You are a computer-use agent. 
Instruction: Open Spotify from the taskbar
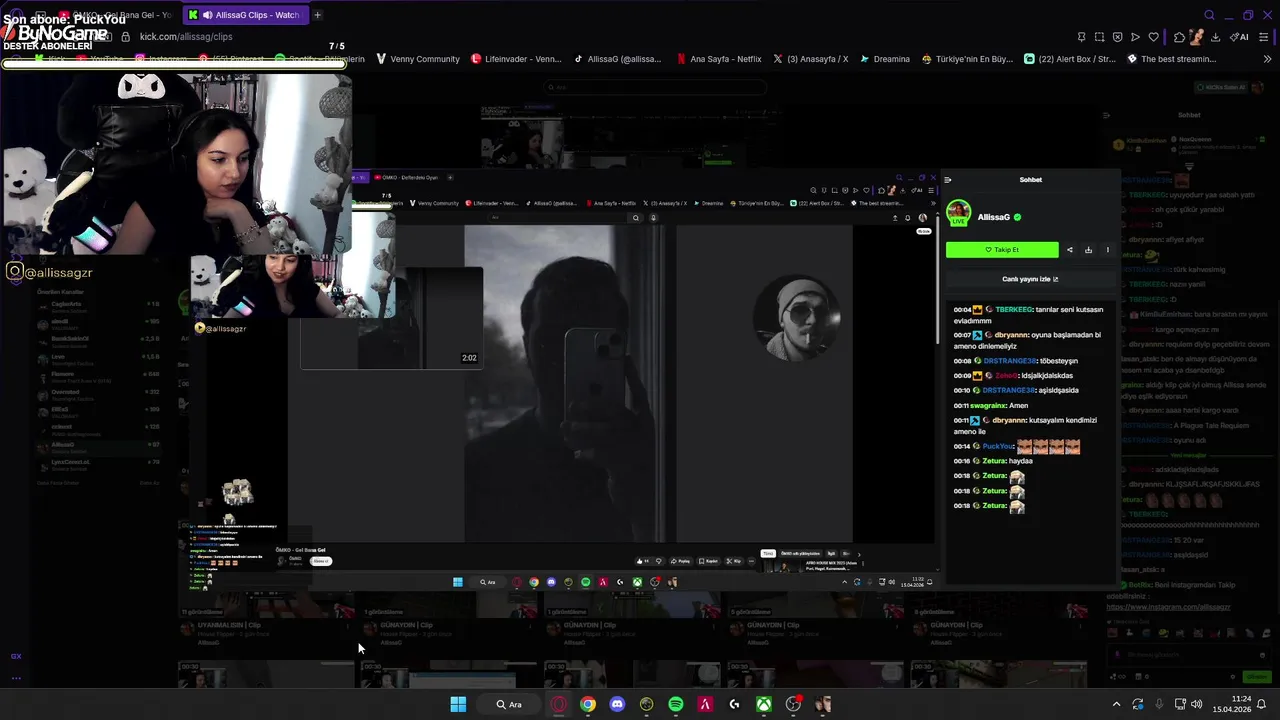(676, 704)
